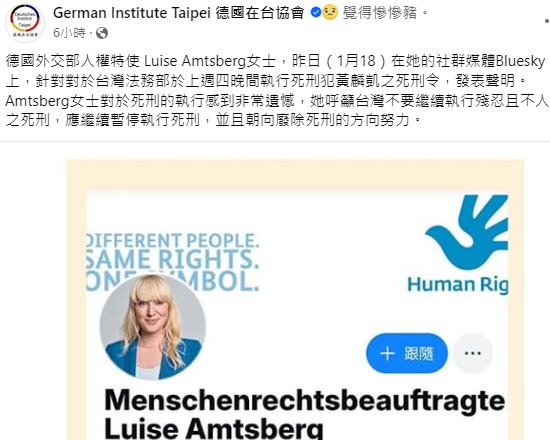Click the Human Rights text label
This screenshot has width=550, height=440.
pyautogui.click(x=457, y=284)
